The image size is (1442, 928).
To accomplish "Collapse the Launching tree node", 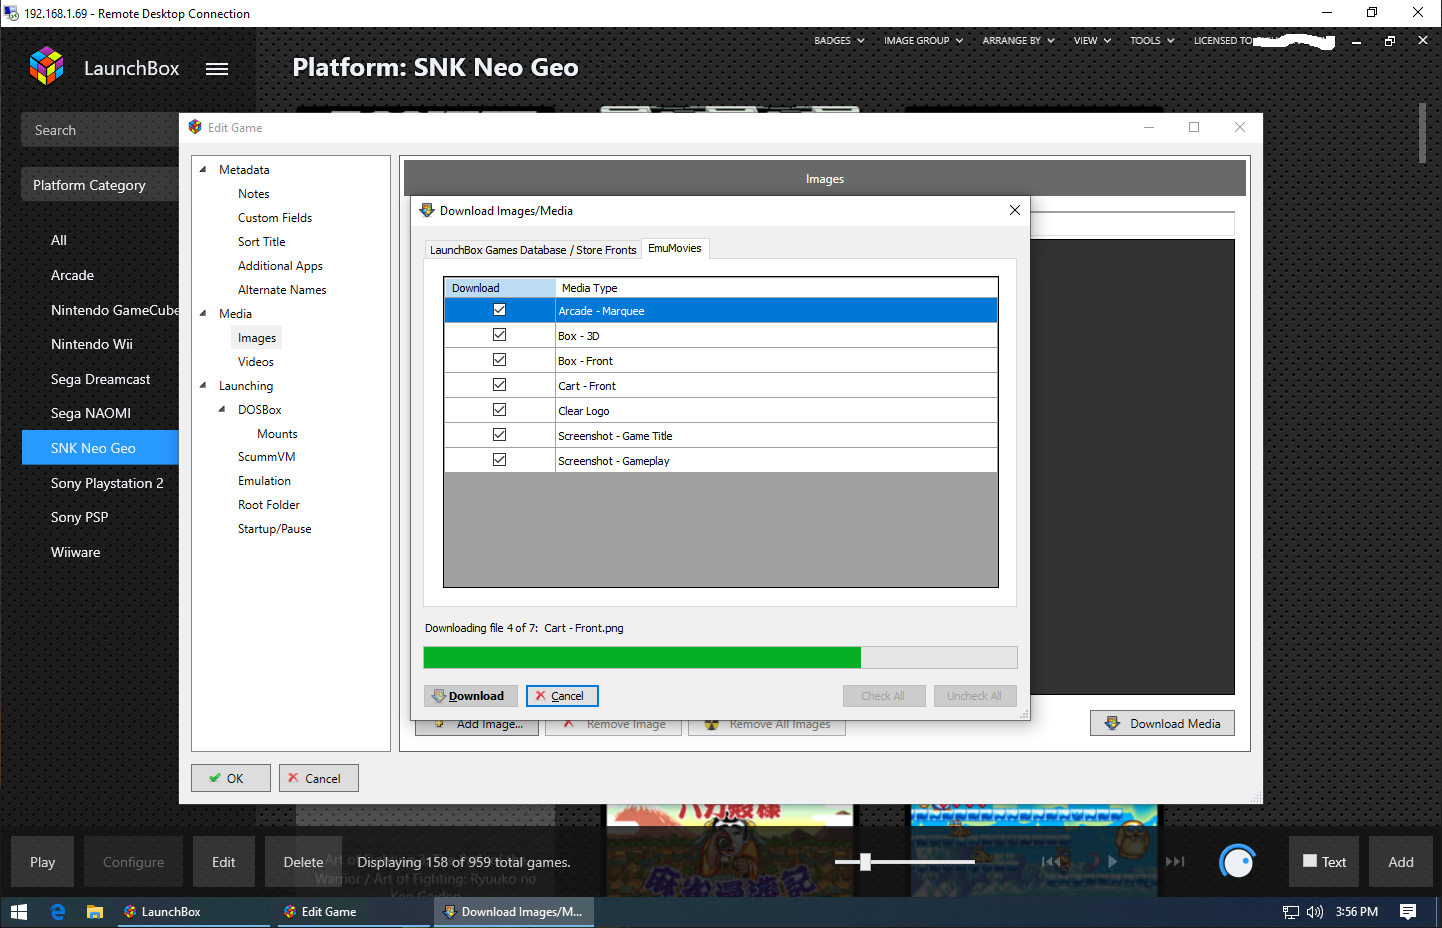I will pos(203,386).
